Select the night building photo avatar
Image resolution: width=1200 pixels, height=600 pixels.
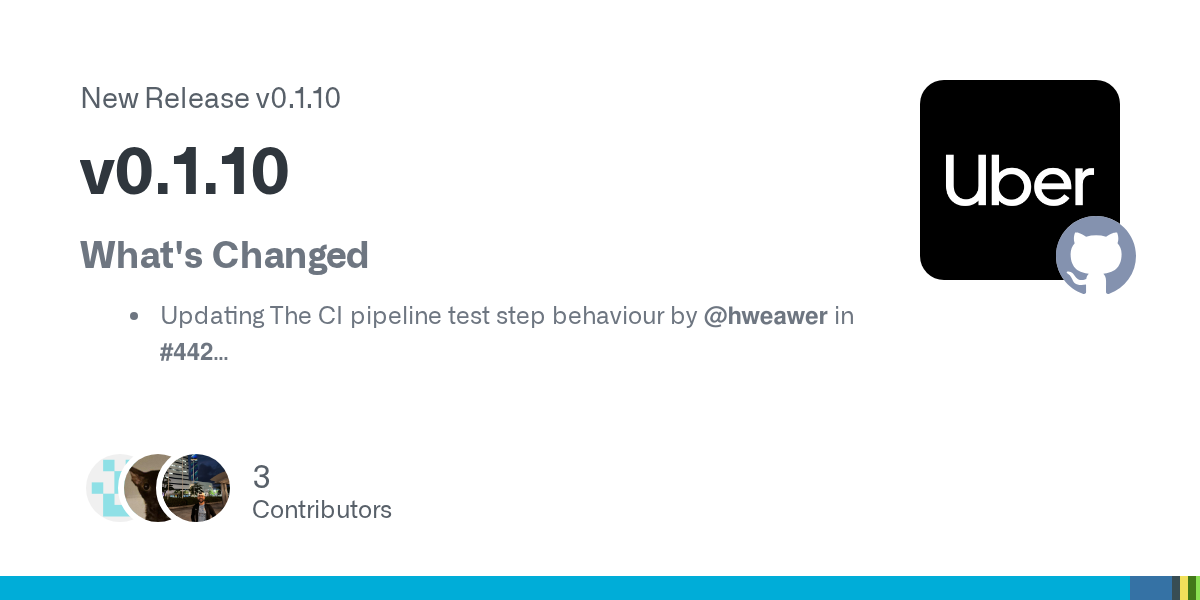click(x=197, y=488)
